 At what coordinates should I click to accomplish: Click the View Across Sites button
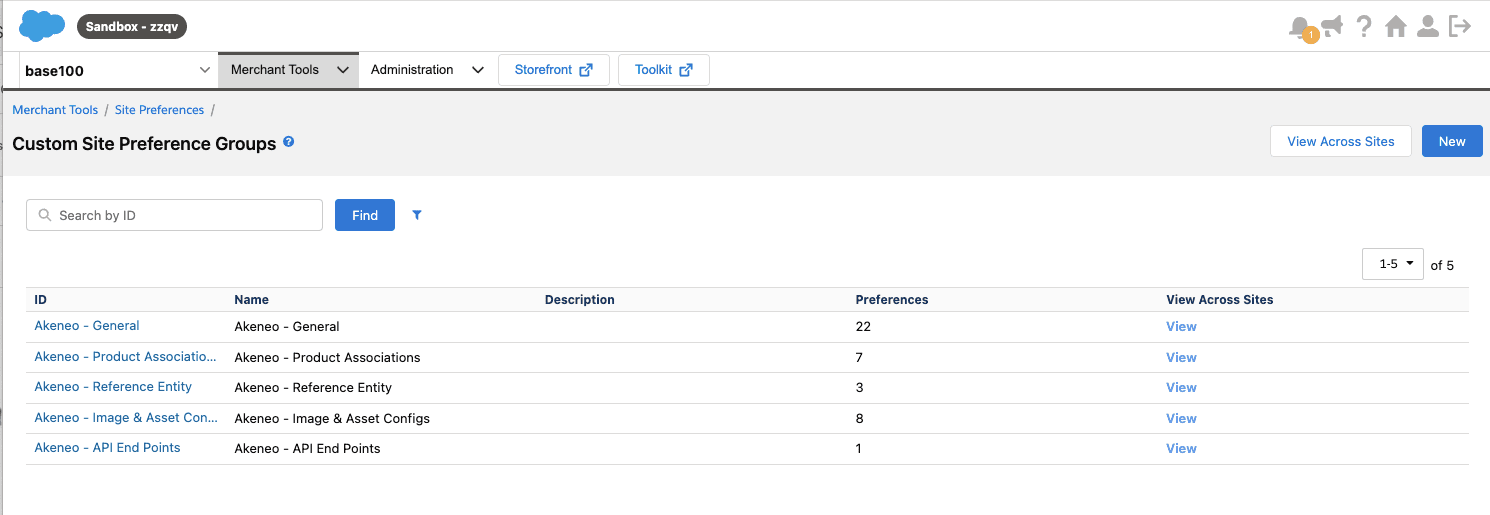pos(1340,141)
